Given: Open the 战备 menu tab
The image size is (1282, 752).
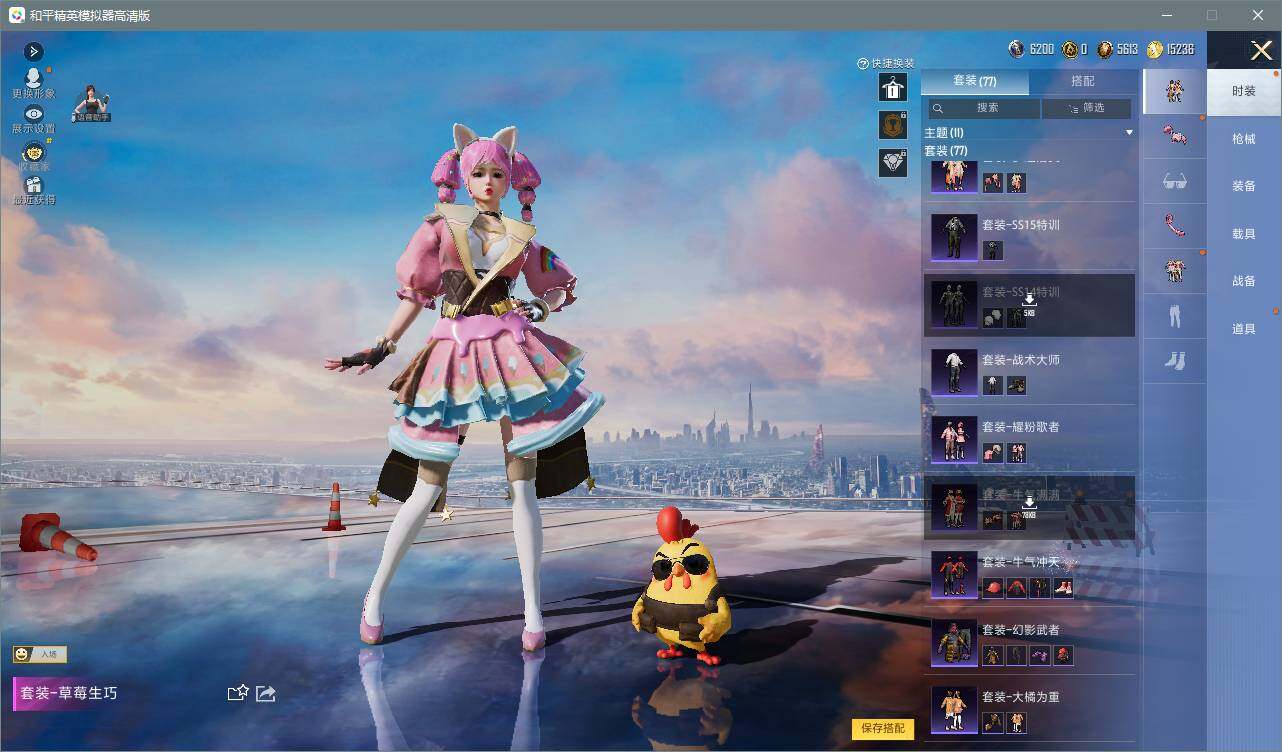Looking at the screenshot, I should tap(1244, 281).
